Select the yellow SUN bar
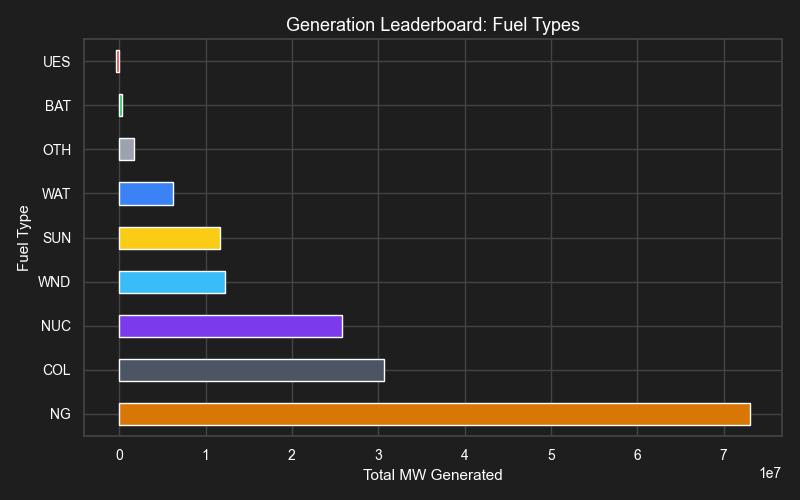 tap(170, 238)
